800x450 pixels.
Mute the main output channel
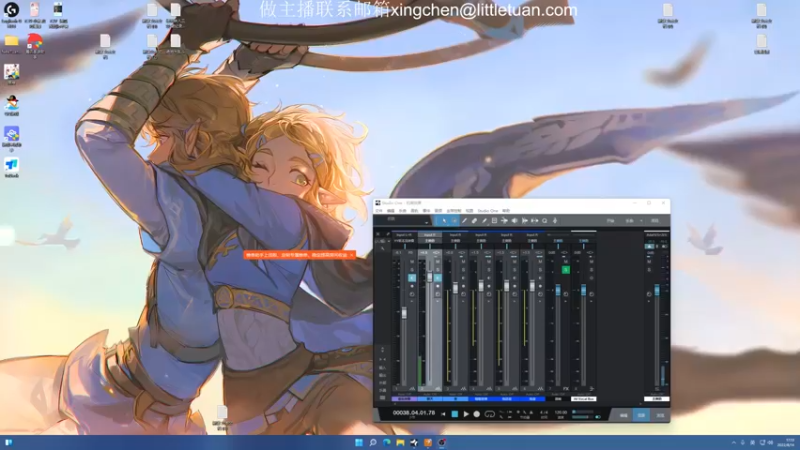[649, 261]
